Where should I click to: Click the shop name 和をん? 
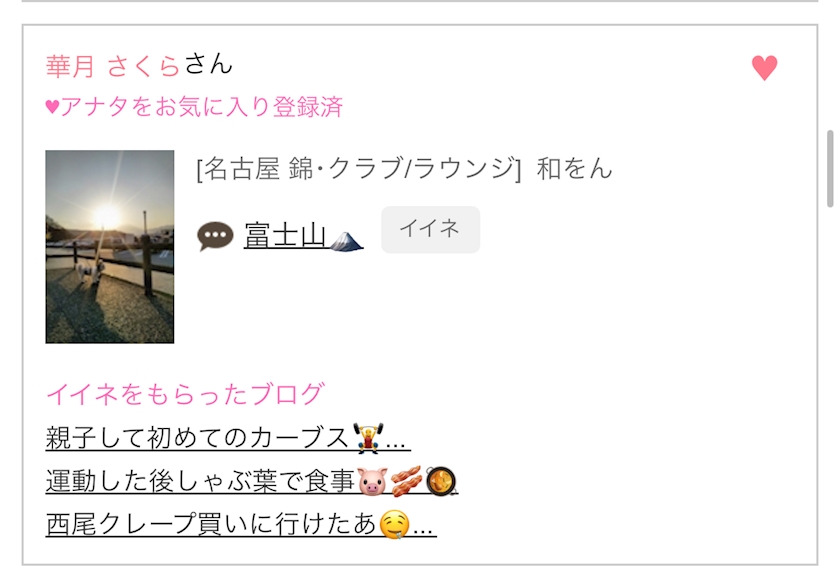(574, 168)
